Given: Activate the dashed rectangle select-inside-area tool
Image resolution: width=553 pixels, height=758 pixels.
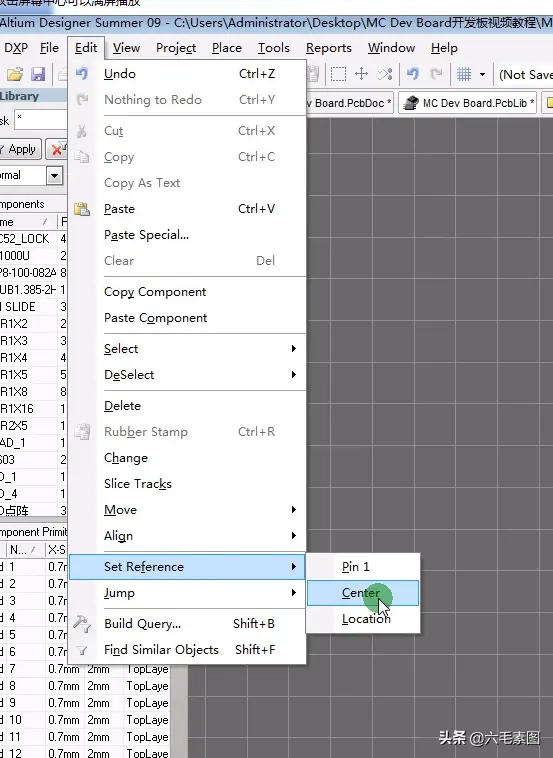Looking at the screenshot, I should click(x=338, y=74).
